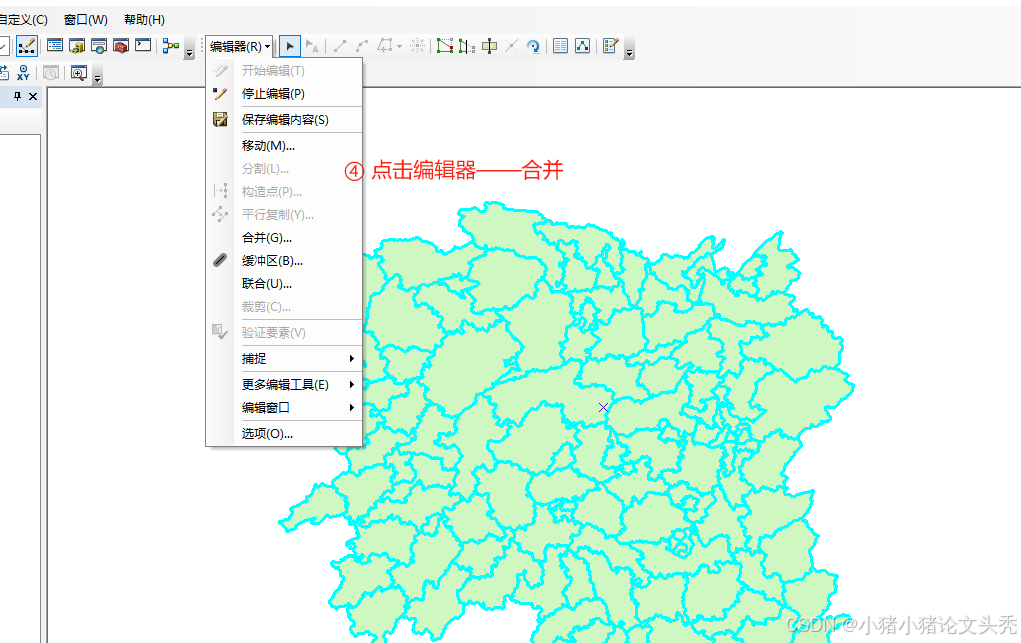Screen dimensions: 1021x643
Task: Click the Reshape Feature tool
Action: click(467, 46)
